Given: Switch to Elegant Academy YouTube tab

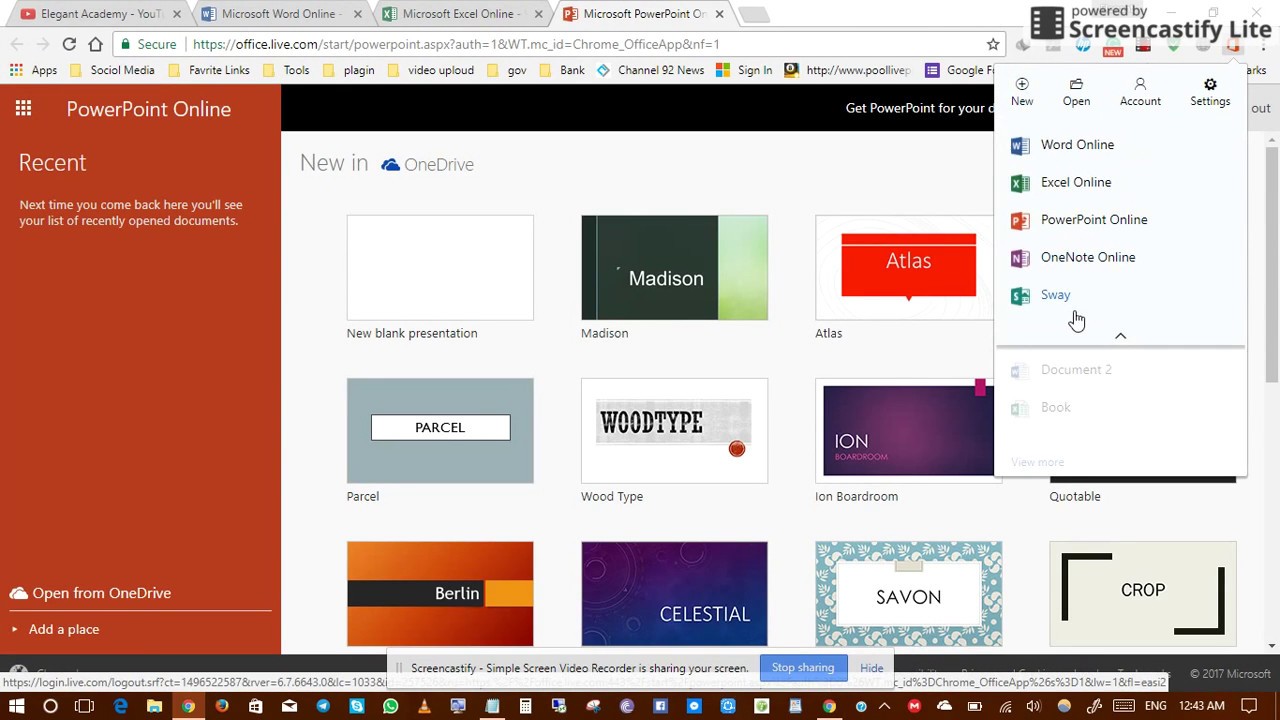Looking at the screenshot, I should pyautogui.click(x=98, y=14).
